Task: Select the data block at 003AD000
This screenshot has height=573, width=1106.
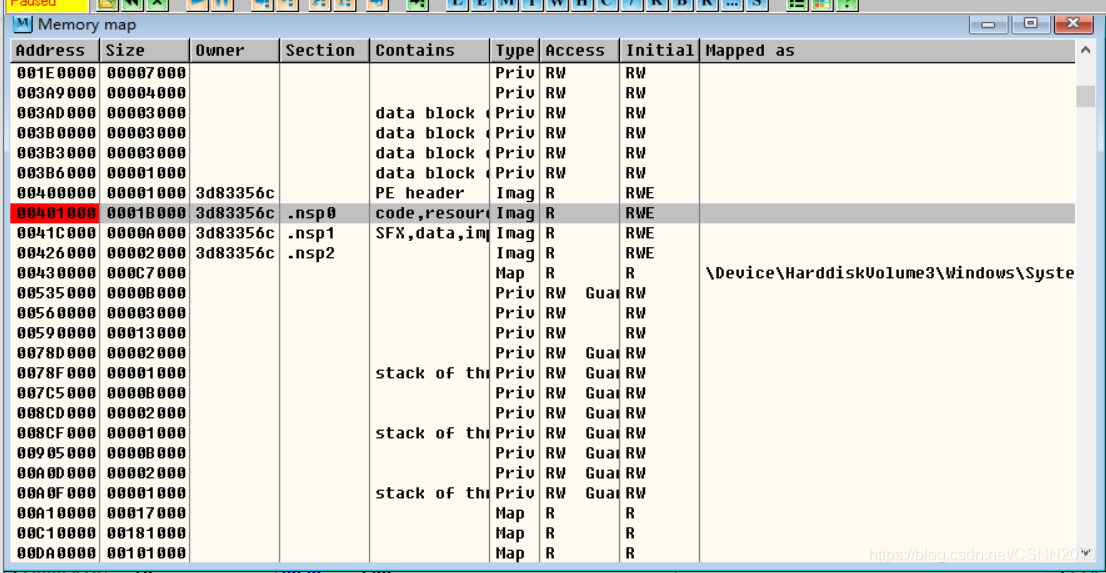Action: (x=543, y=113)
